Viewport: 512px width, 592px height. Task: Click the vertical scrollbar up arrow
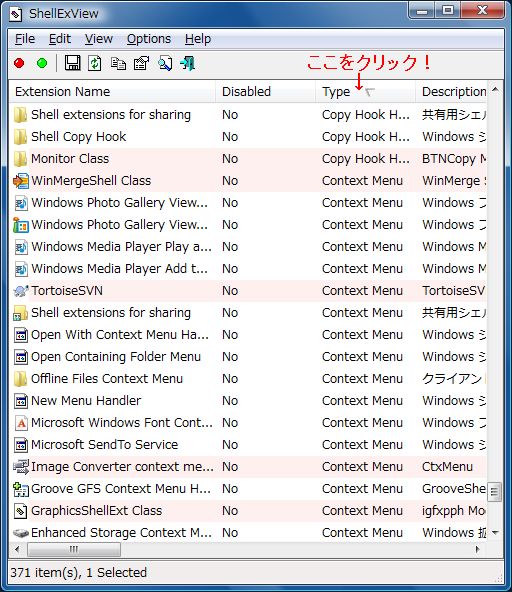pos(495,90)
